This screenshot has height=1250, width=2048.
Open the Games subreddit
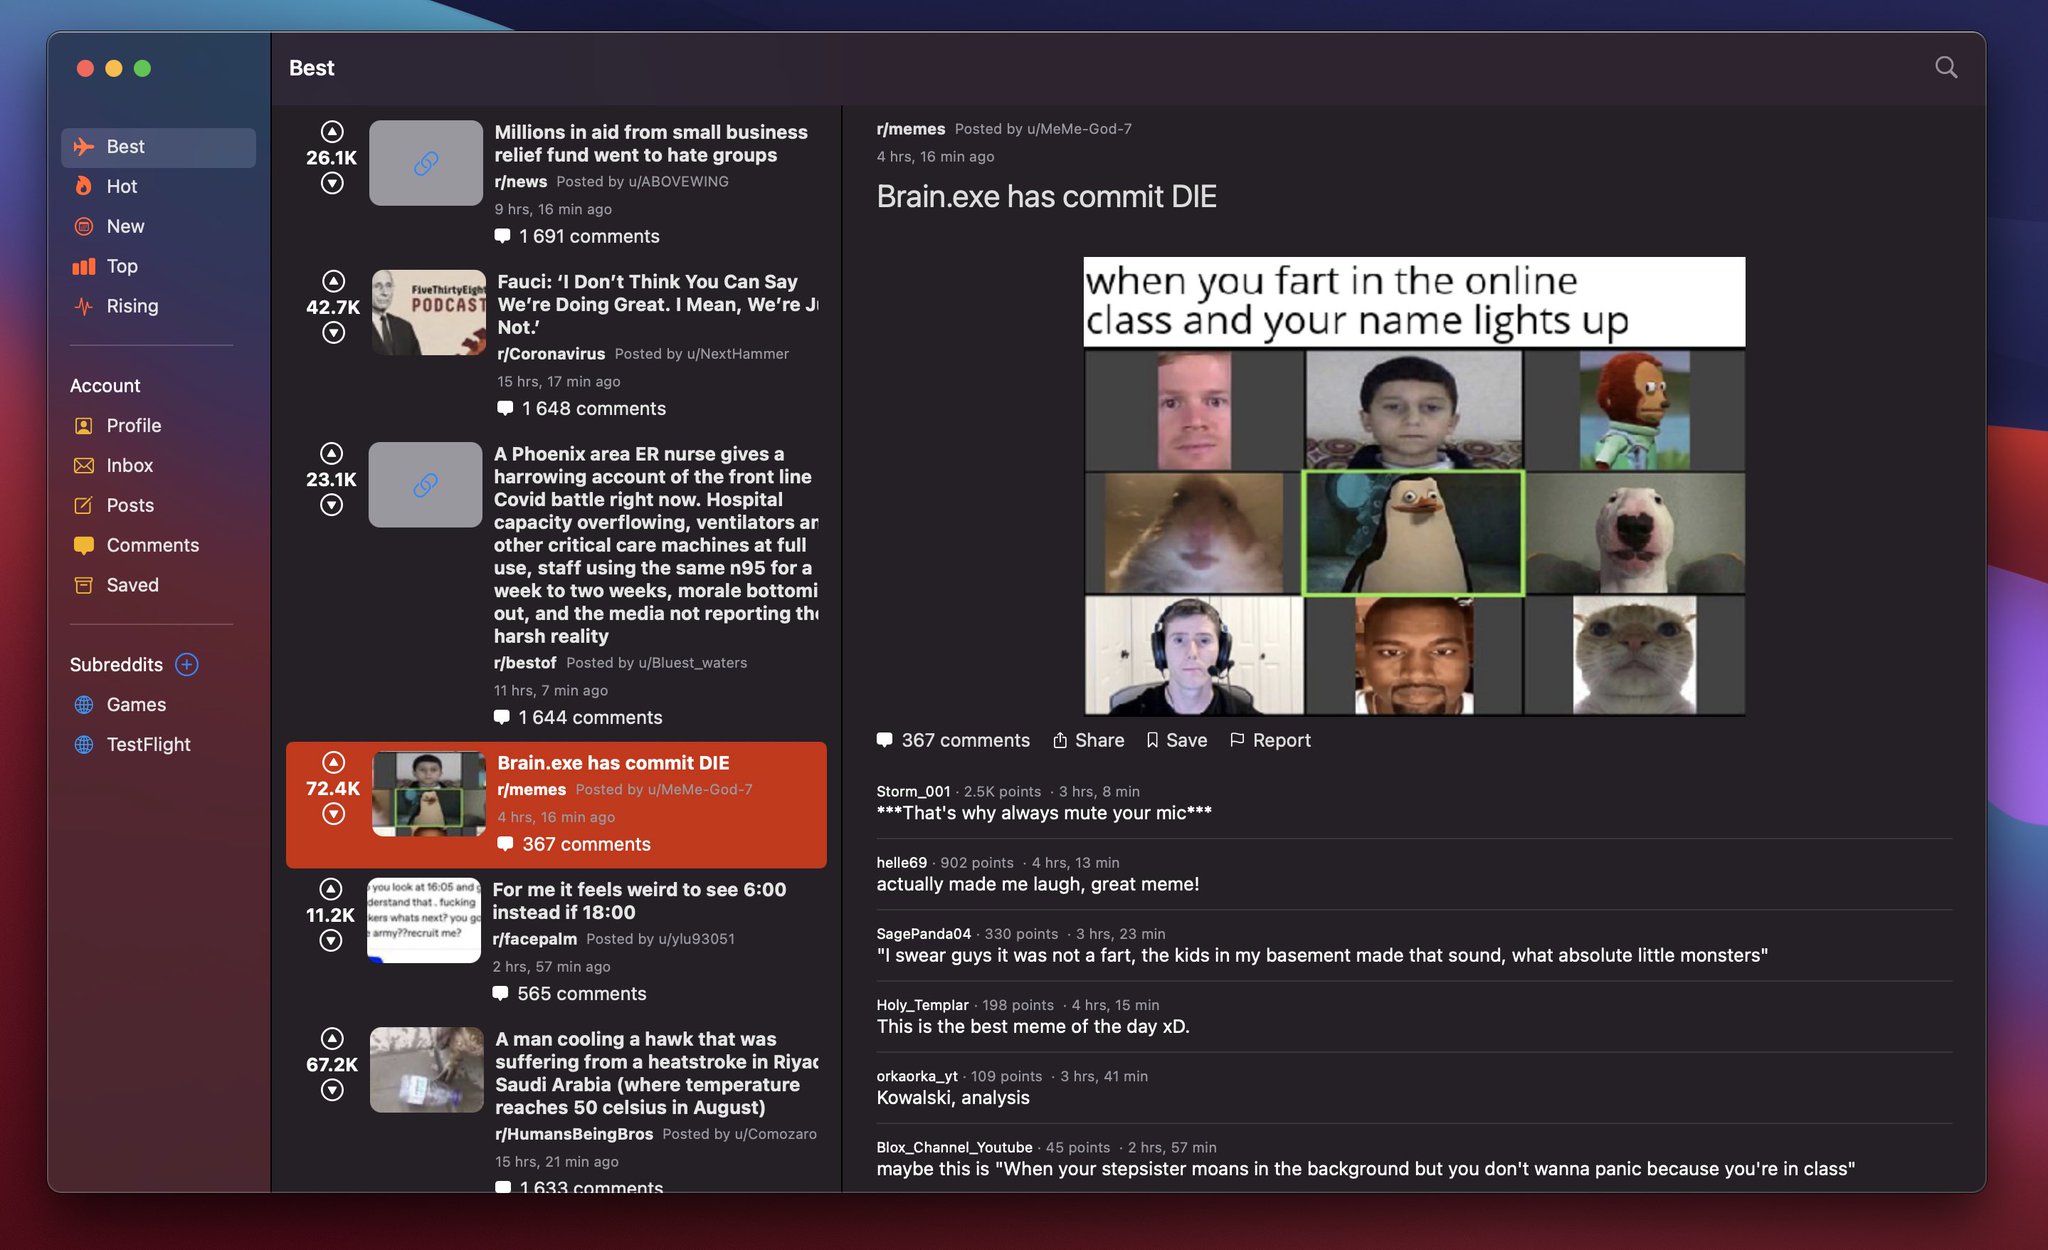(x=136, y=704)
